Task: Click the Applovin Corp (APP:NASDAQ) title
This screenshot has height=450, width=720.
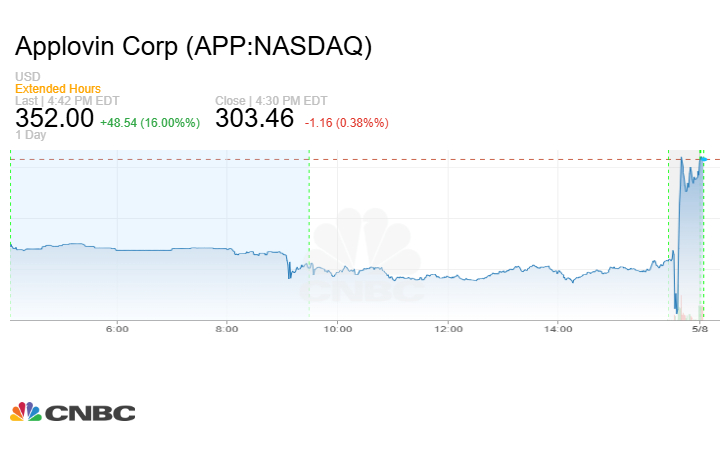Action: point(194,47)
